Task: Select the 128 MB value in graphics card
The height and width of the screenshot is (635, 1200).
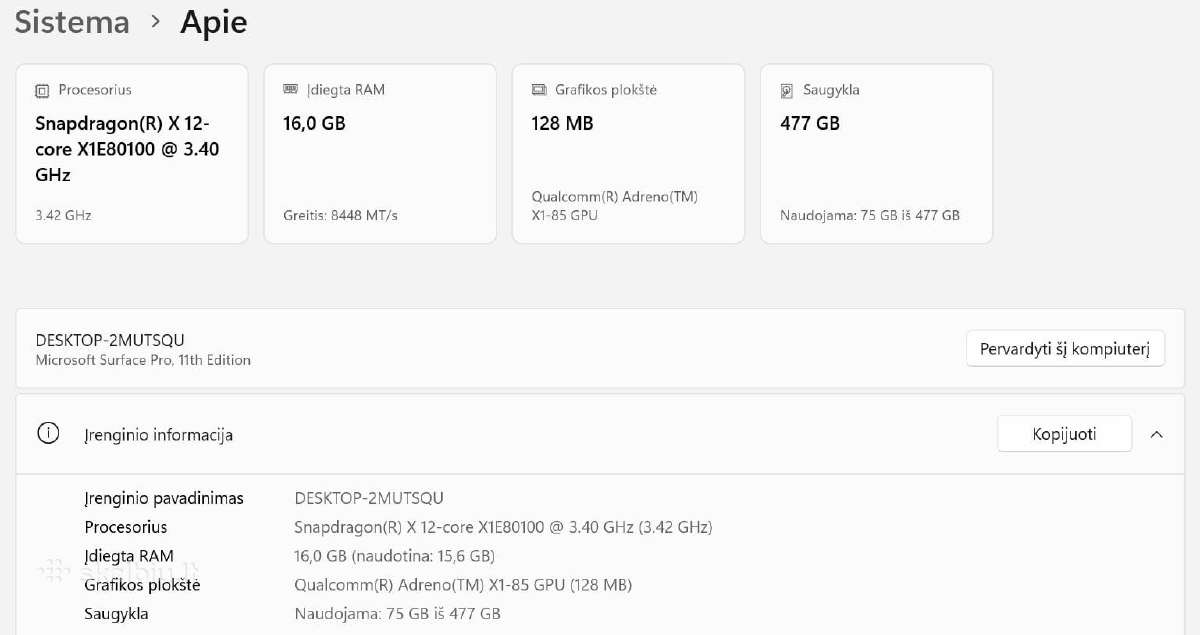Action: coord(562,123)
